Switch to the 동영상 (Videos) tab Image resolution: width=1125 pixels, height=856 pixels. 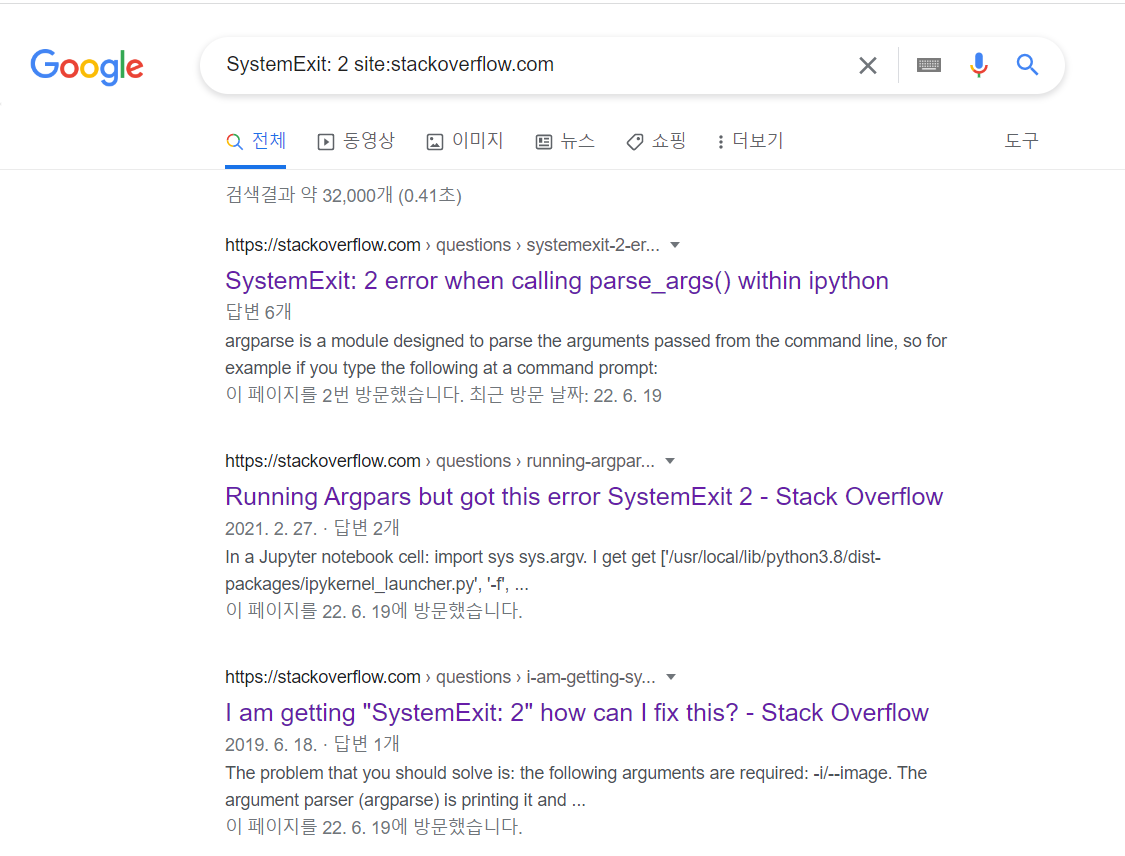tap(356, 141)
